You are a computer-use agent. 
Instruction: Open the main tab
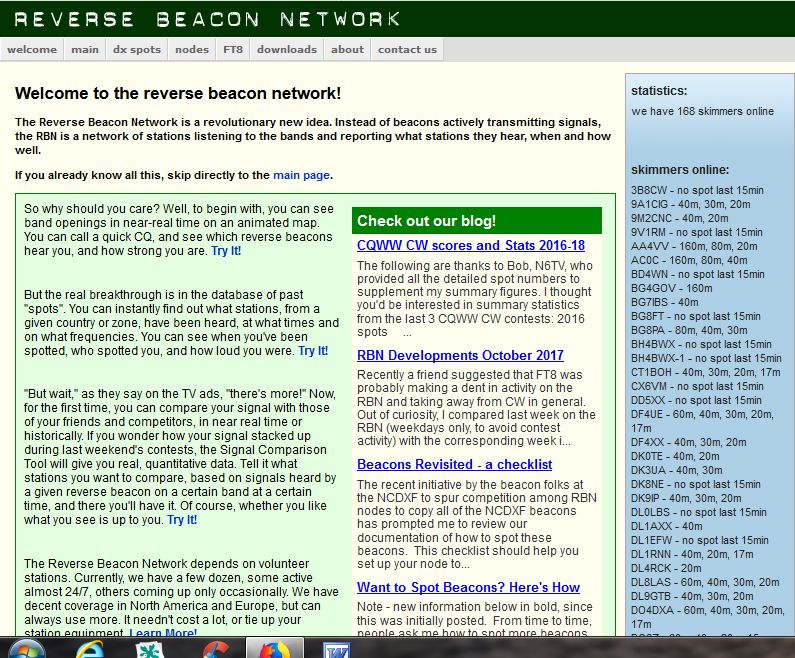tap(85, 50)
